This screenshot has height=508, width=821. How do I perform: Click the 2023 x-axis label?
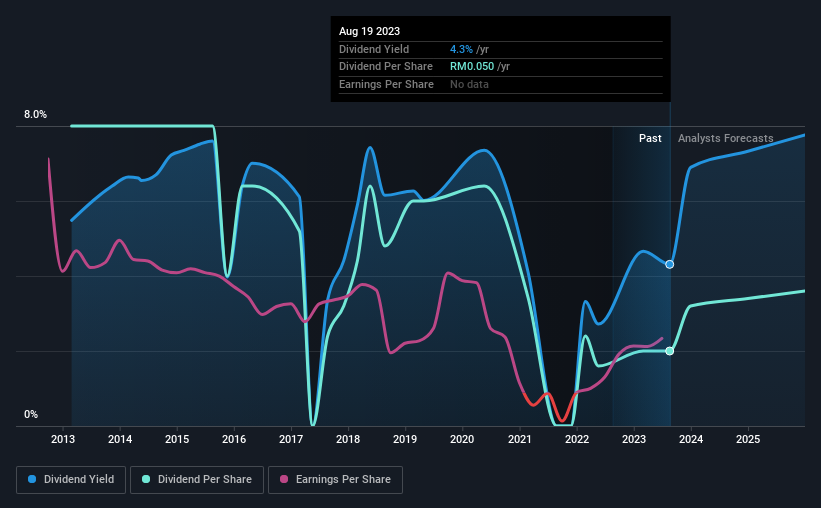click(634, 439)
